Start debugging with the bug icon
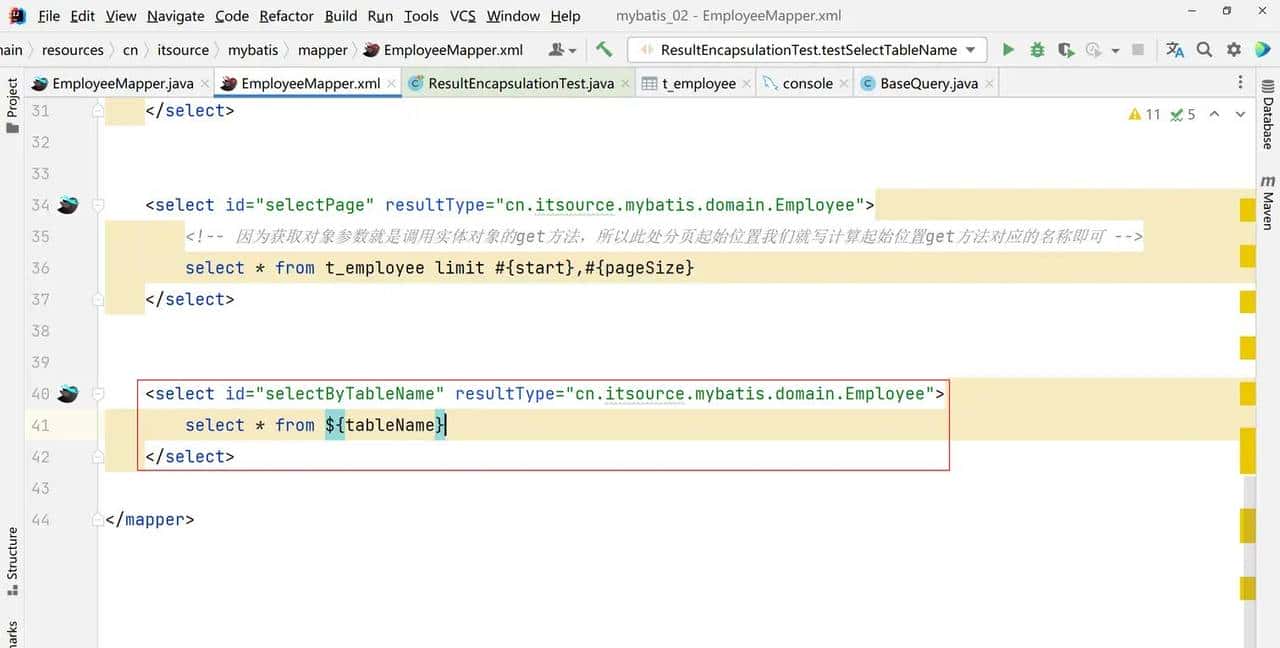Viewport: 1280px width, 648px height. pos(1037,49)
